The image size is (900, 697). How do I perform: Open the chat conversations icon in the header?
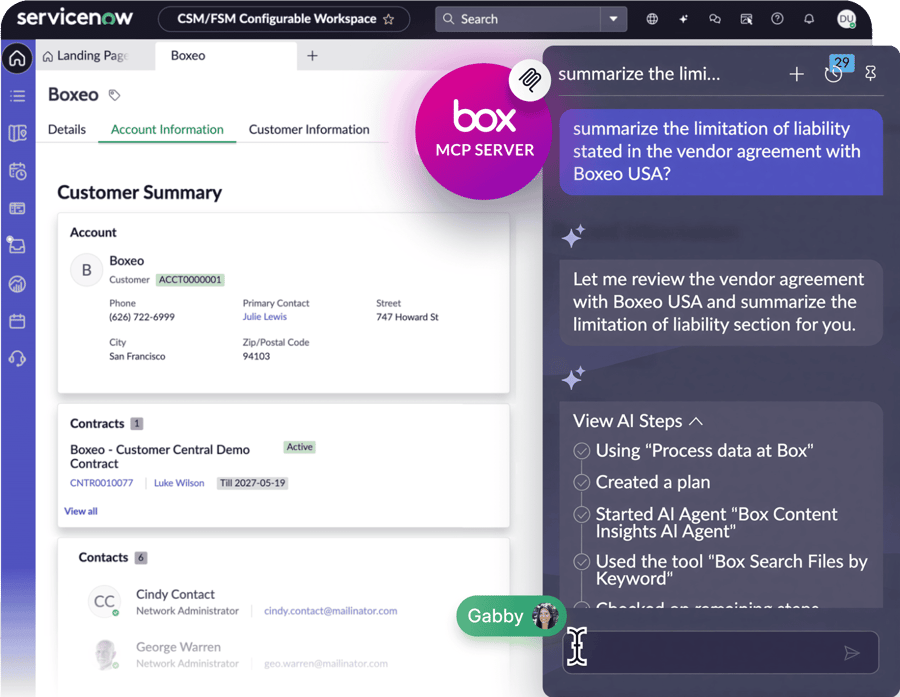click(x=715, y=19)
